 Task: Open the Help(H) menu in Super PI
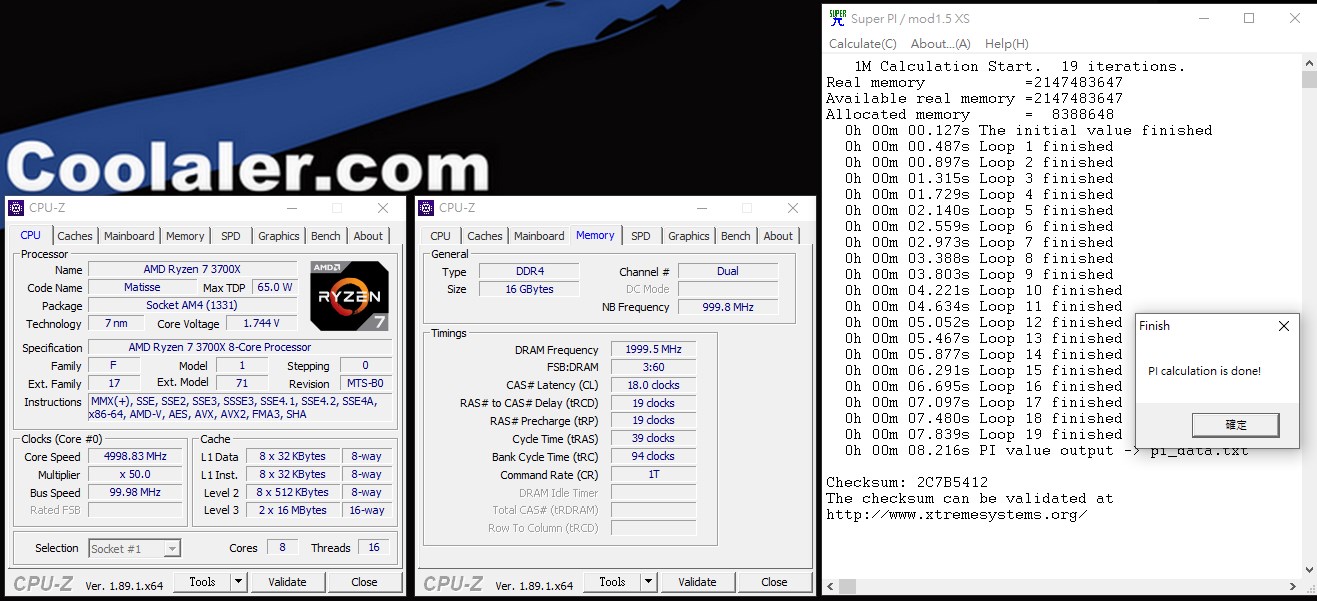[1006, 44]
